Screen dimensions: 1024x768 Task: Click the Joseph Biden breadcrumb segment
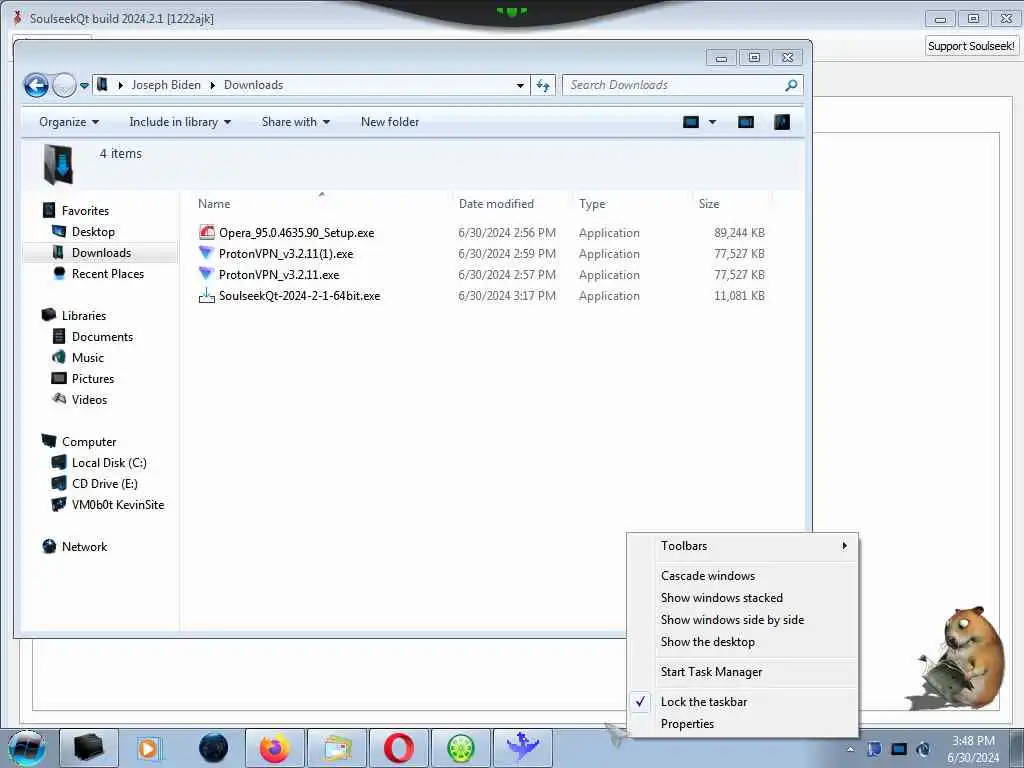point(166,85)
